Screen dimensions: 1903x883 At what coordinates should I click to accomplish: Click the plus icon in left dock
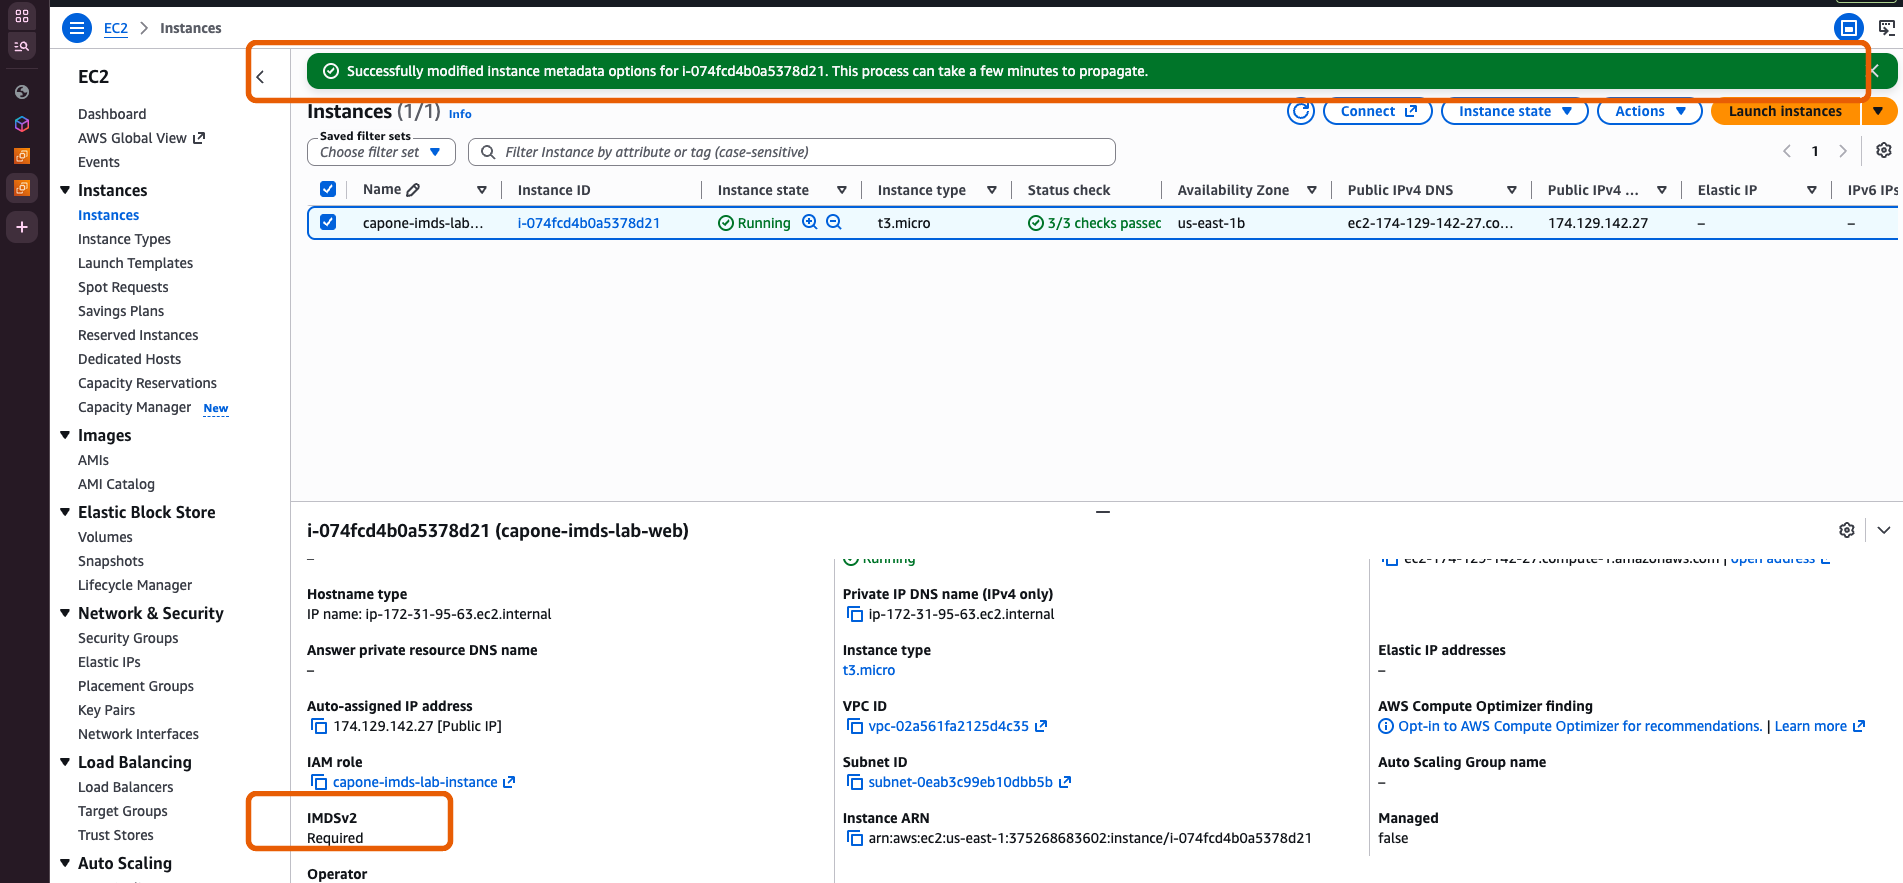pyautogui.click(x=22, y=227)
